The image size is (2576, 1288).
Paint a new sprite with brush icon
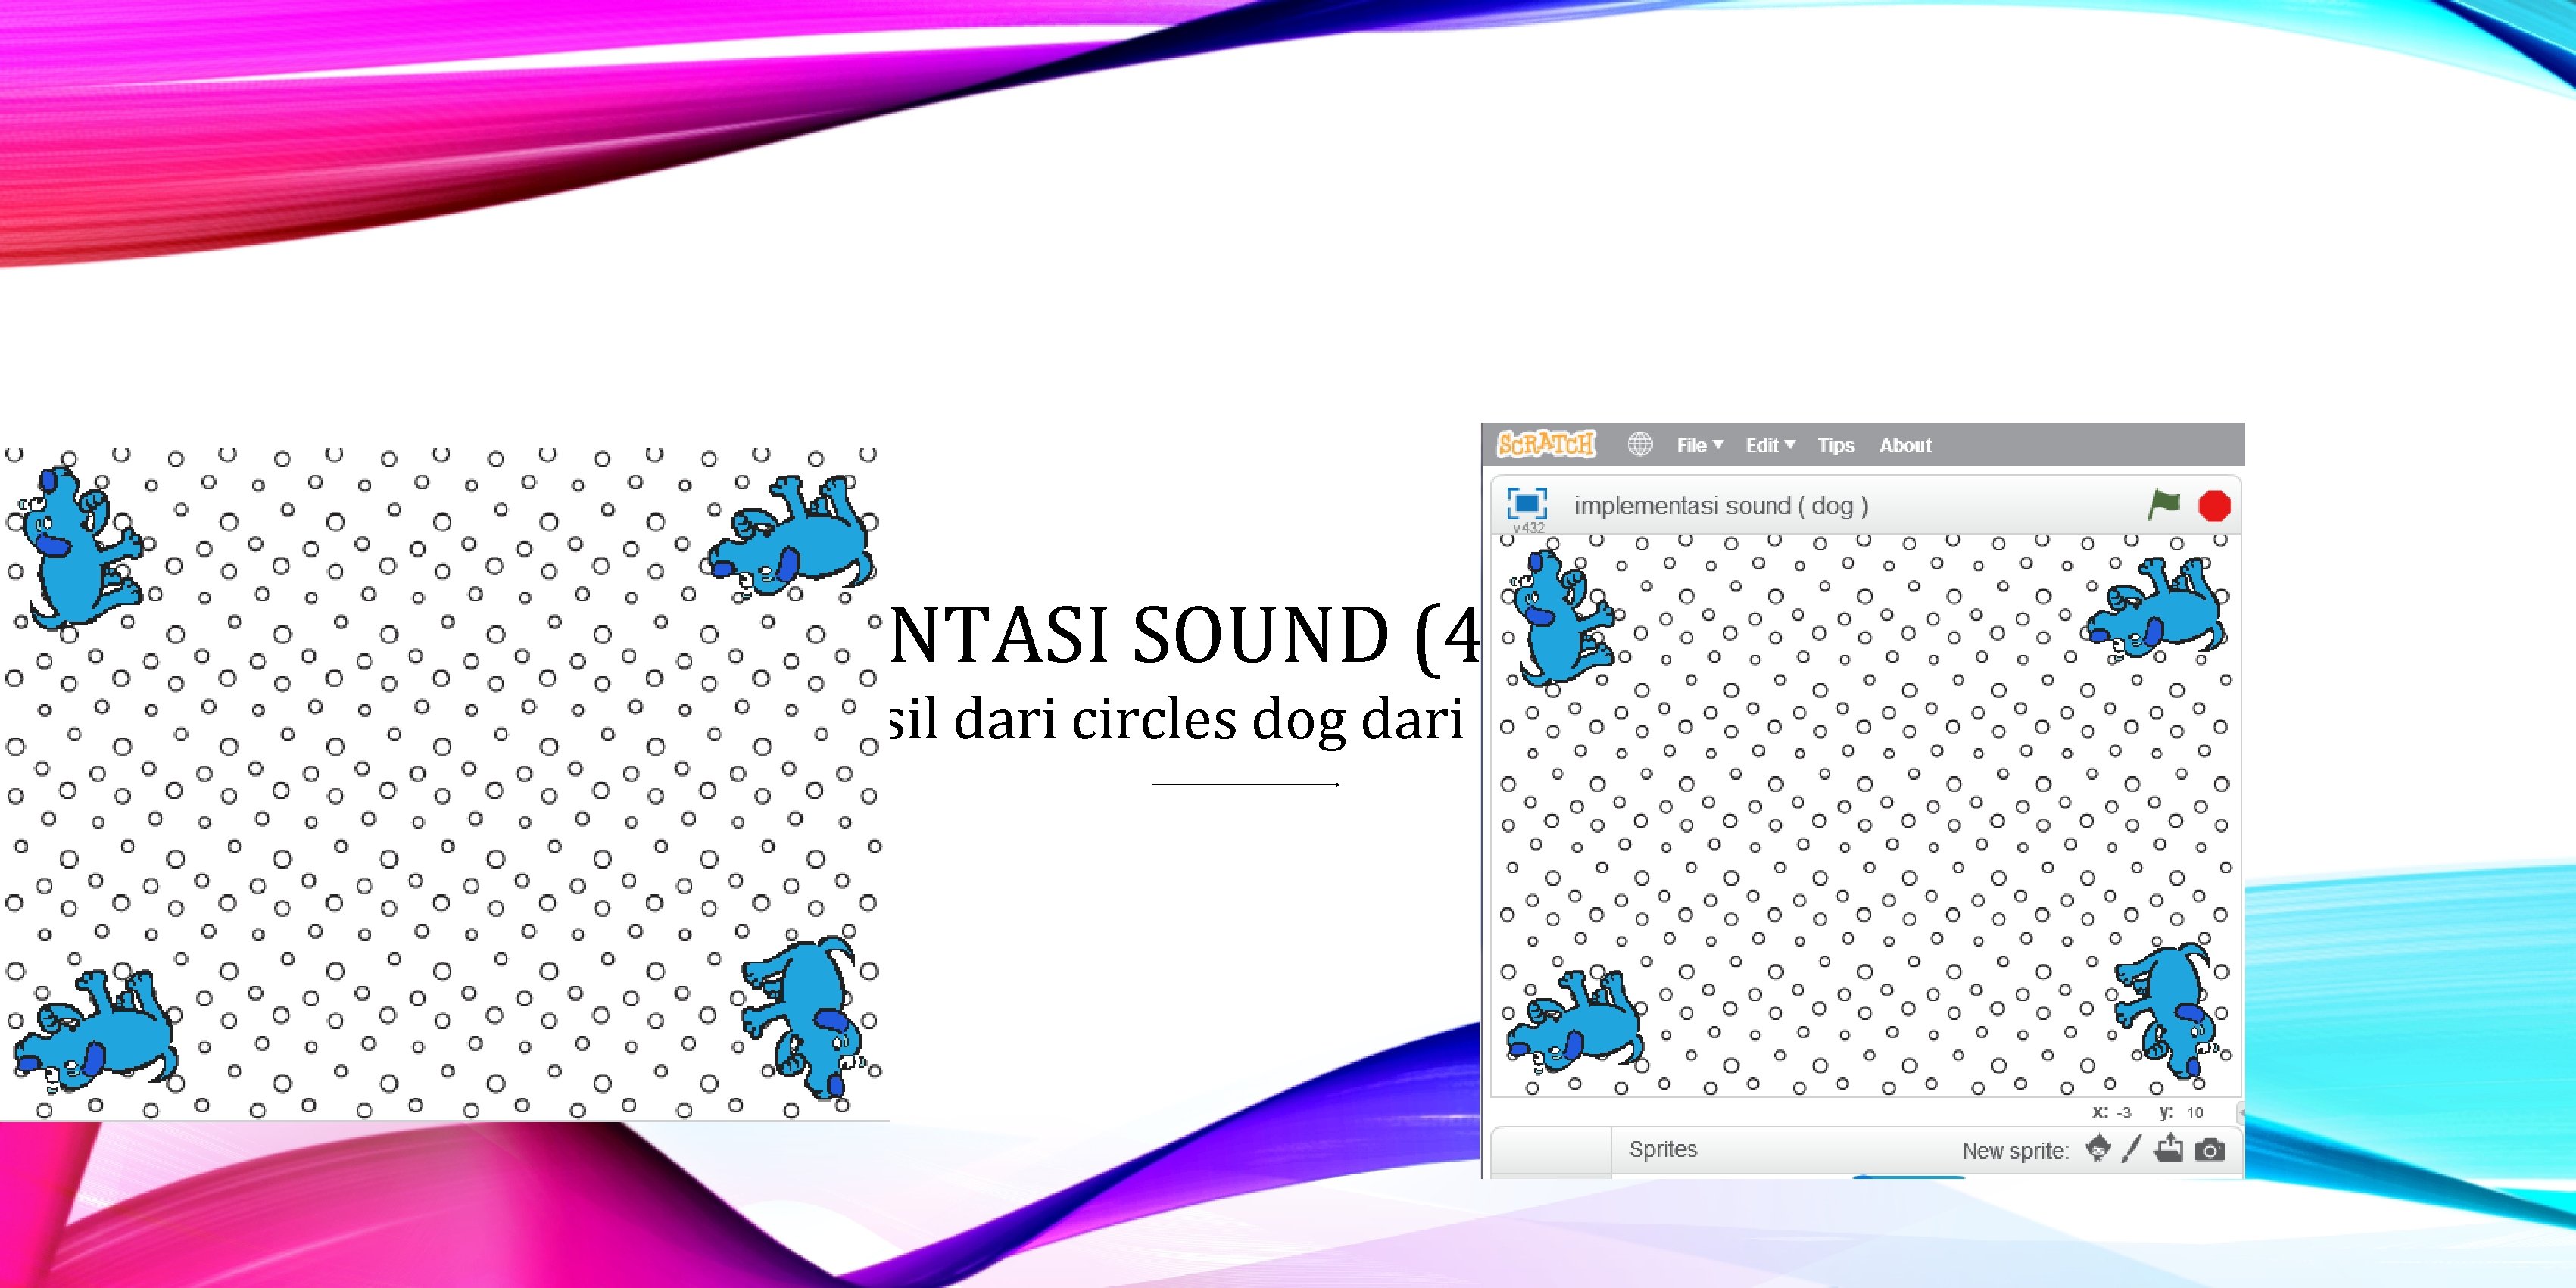pos(2131,1148)
